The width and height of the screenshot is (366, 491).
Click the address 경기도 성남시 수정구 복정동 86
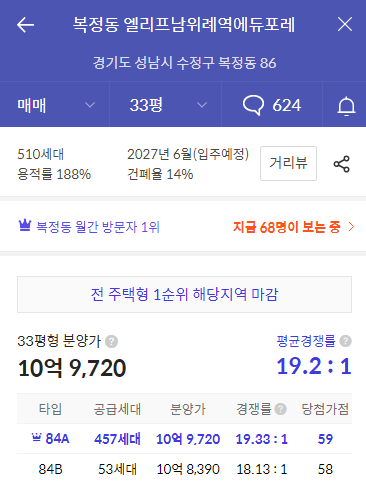pyautogui.click(x=184, y=63)
